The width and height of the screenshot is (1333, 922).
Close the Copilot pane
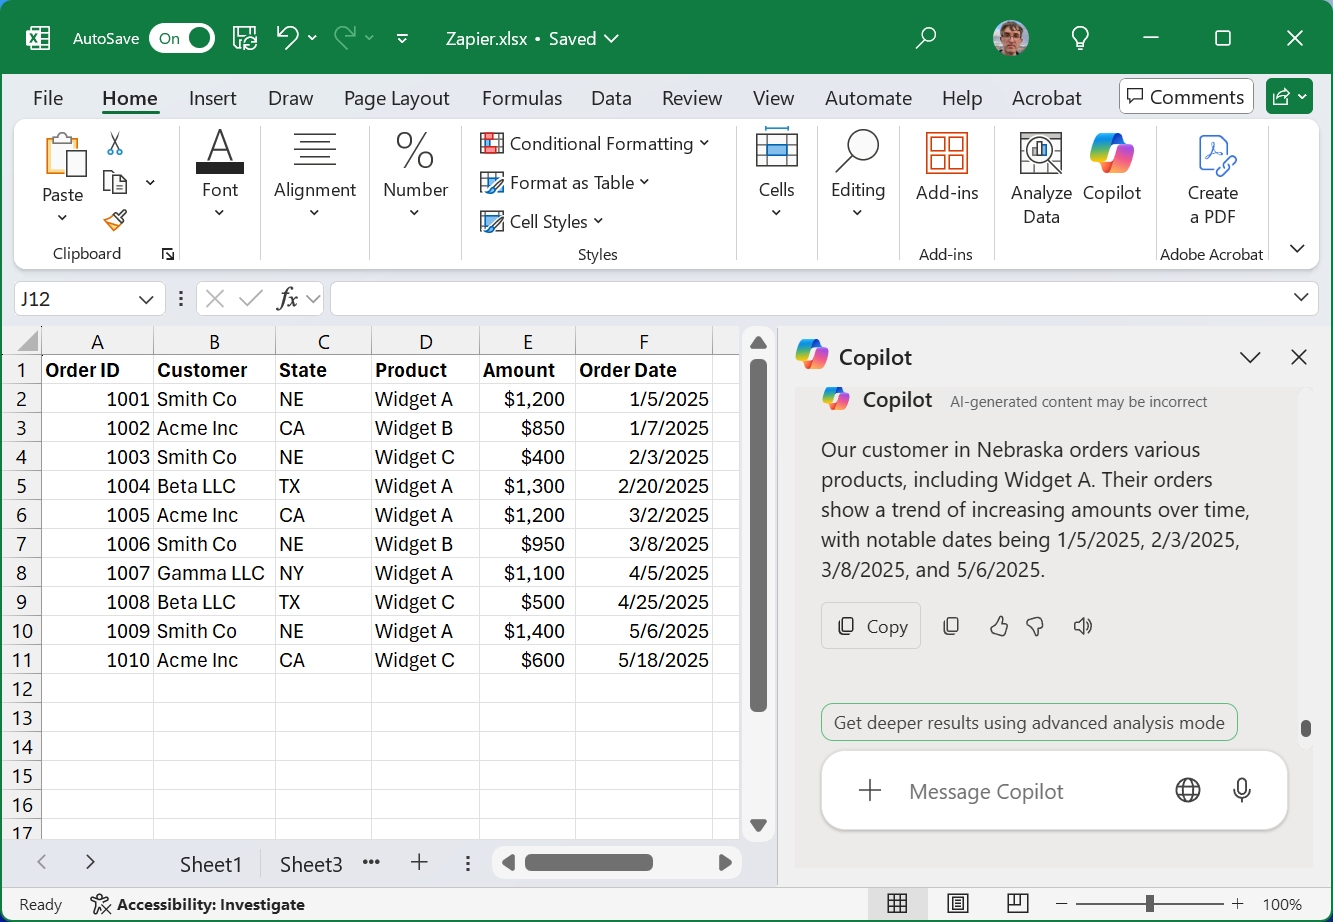[1299, 357]
